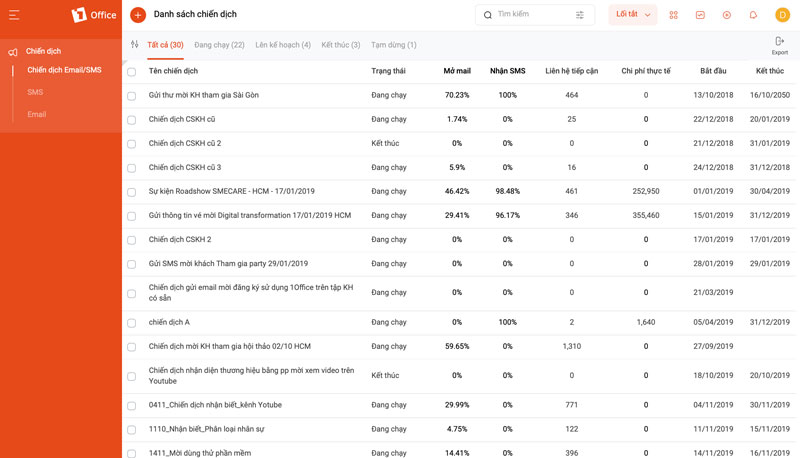Open user avatar D profile
800x458 pixels.
click(x=782, y=15)
